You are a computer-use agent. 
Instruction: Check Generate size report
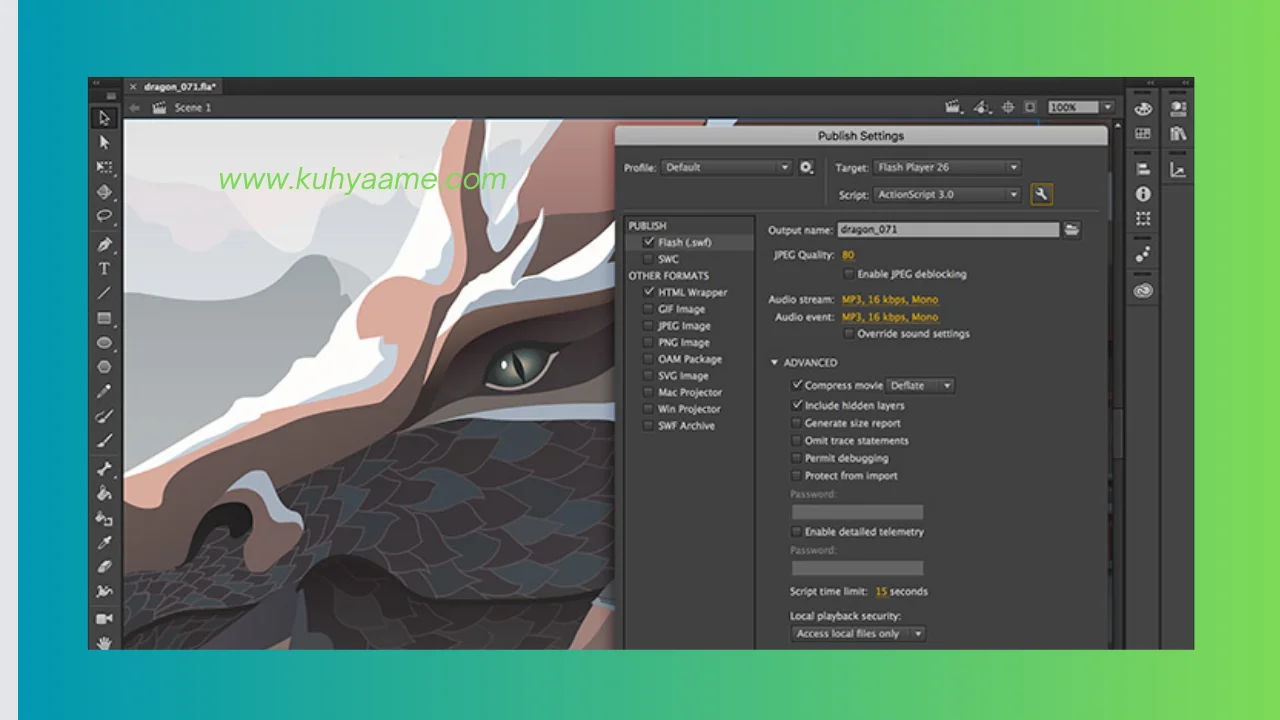coord(797,423)
